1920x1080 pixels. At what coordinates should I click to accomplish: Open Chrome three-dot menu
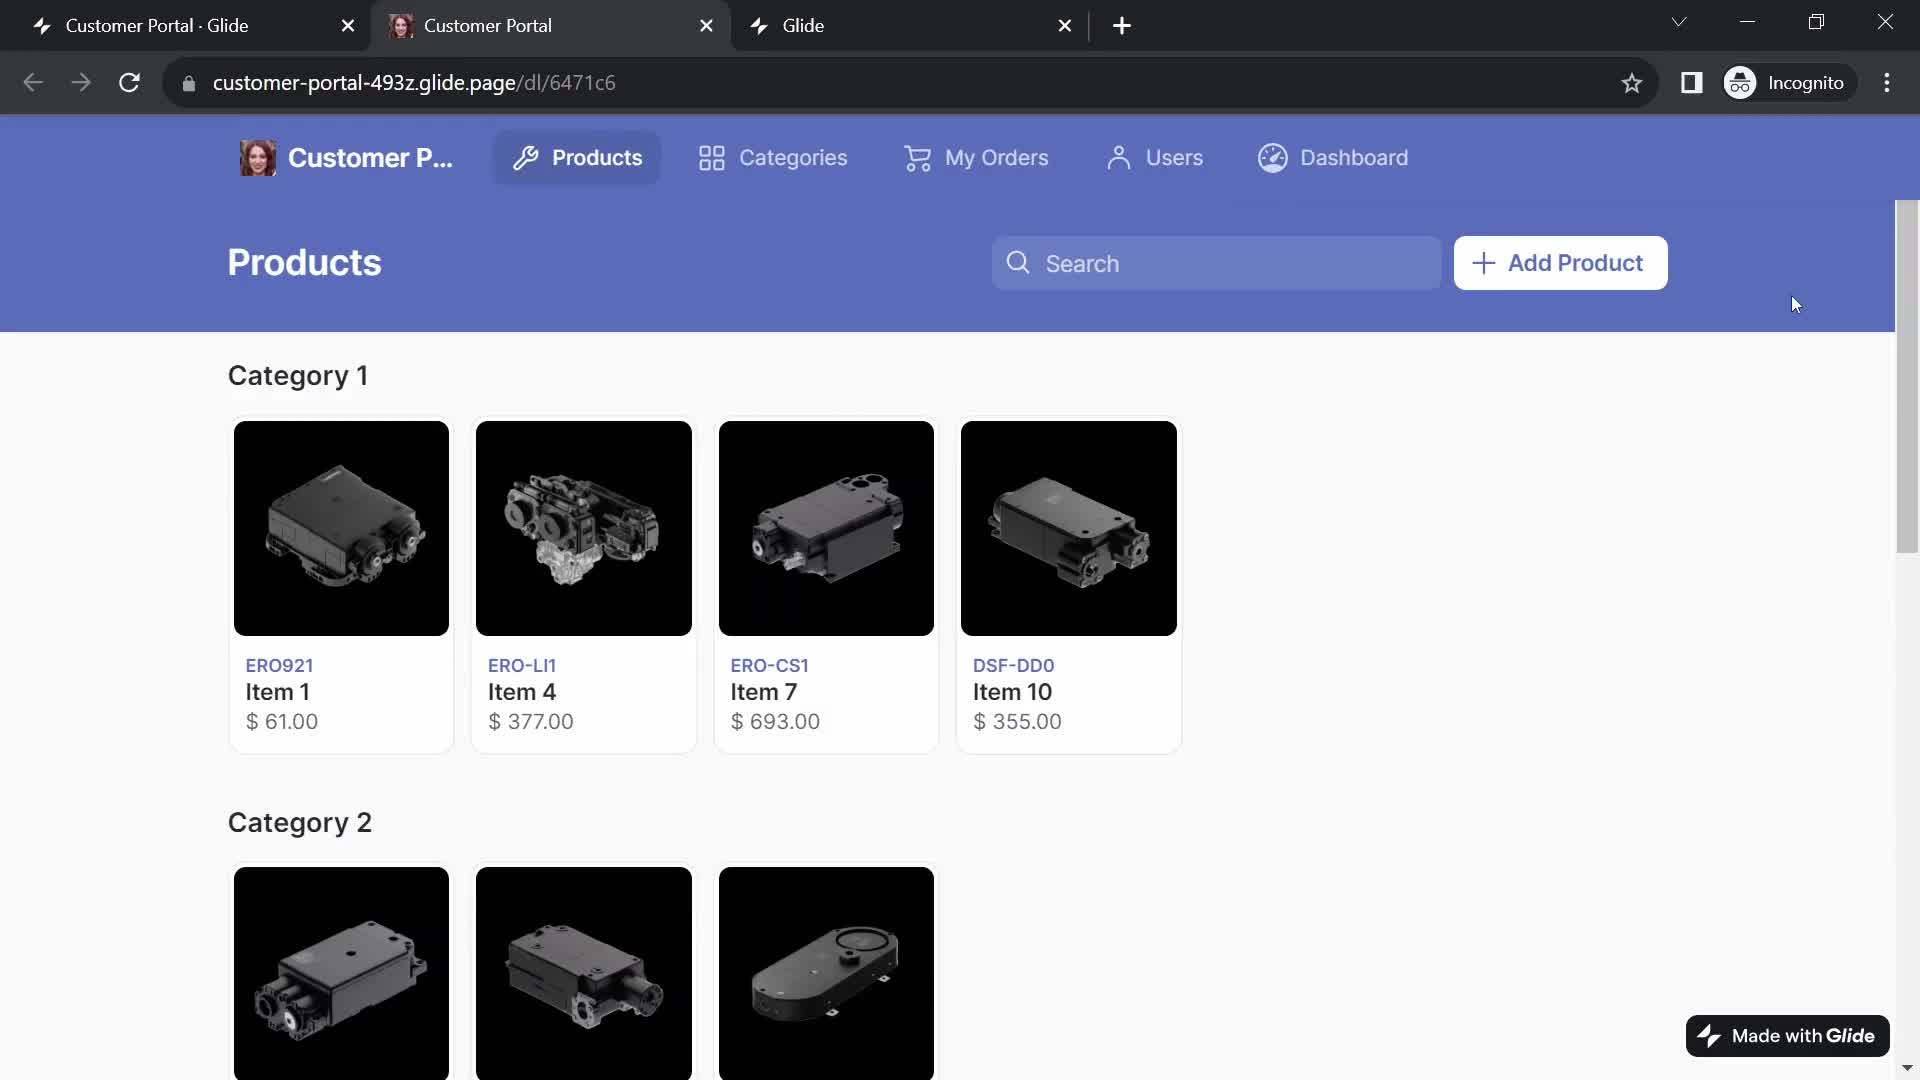tap(1887, 83)
